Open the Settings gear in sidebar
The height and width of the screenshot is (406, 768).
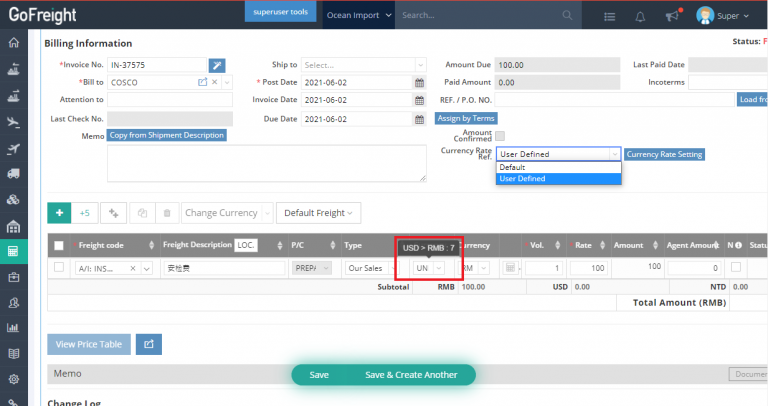[13, 380]
